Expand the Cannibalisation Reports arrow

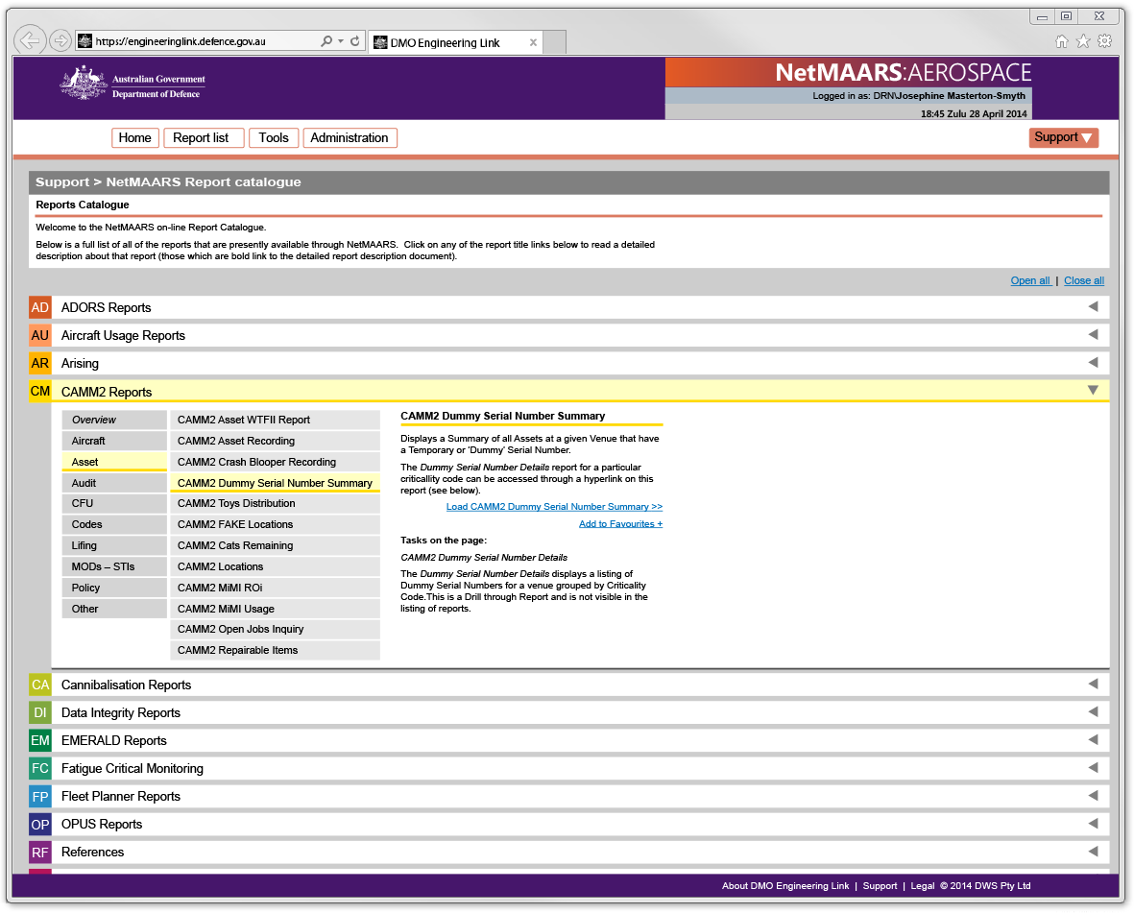tap(1093, 684)
